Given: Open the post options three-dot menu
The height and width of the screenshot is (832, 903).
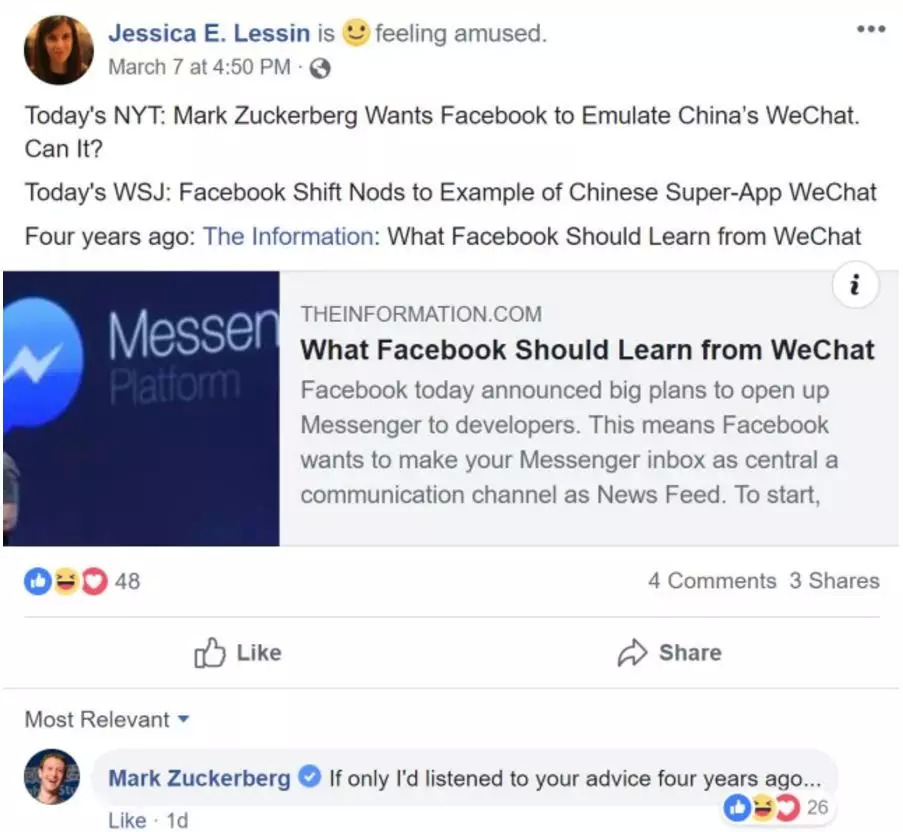Looking at the screenshot, I should [870, 30].
